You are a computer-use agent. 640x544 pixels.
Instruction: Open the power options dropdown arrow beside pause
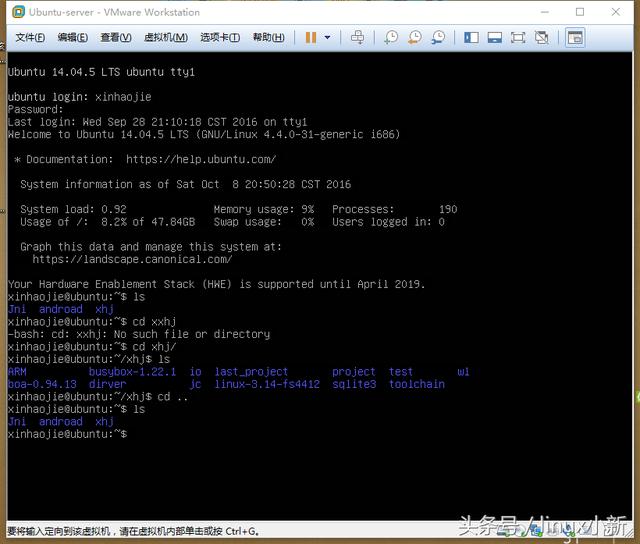coord(327,38)
